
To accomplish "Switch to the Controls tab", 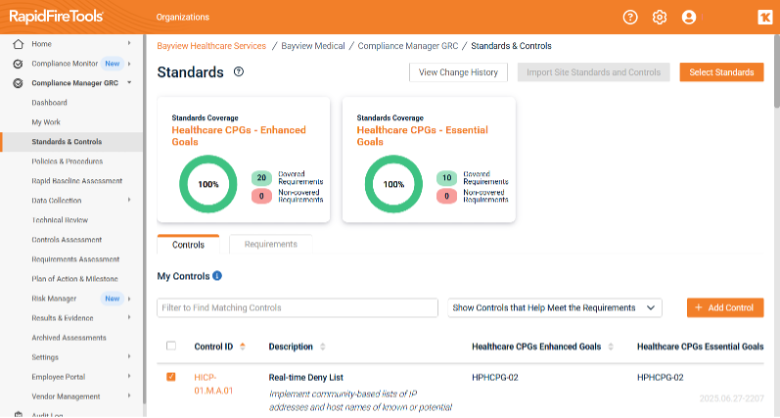I will 188,244.
